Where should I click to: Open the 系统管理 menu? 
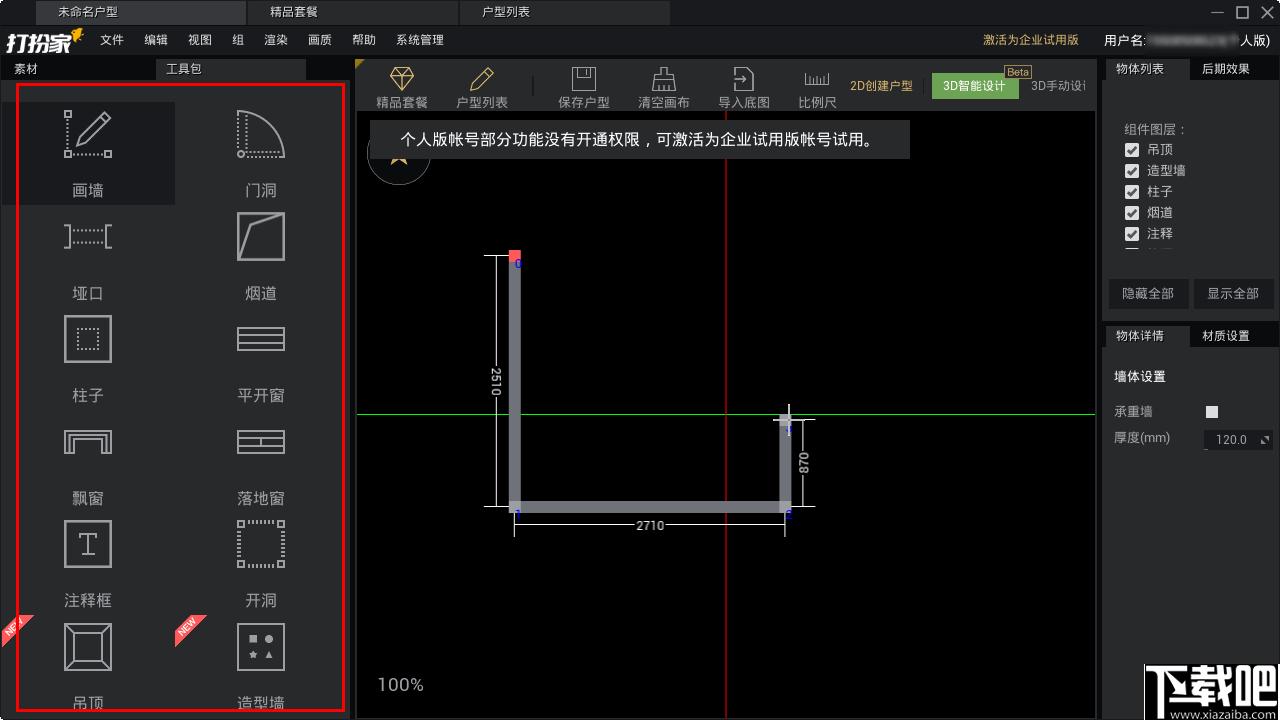click(420, 40)
